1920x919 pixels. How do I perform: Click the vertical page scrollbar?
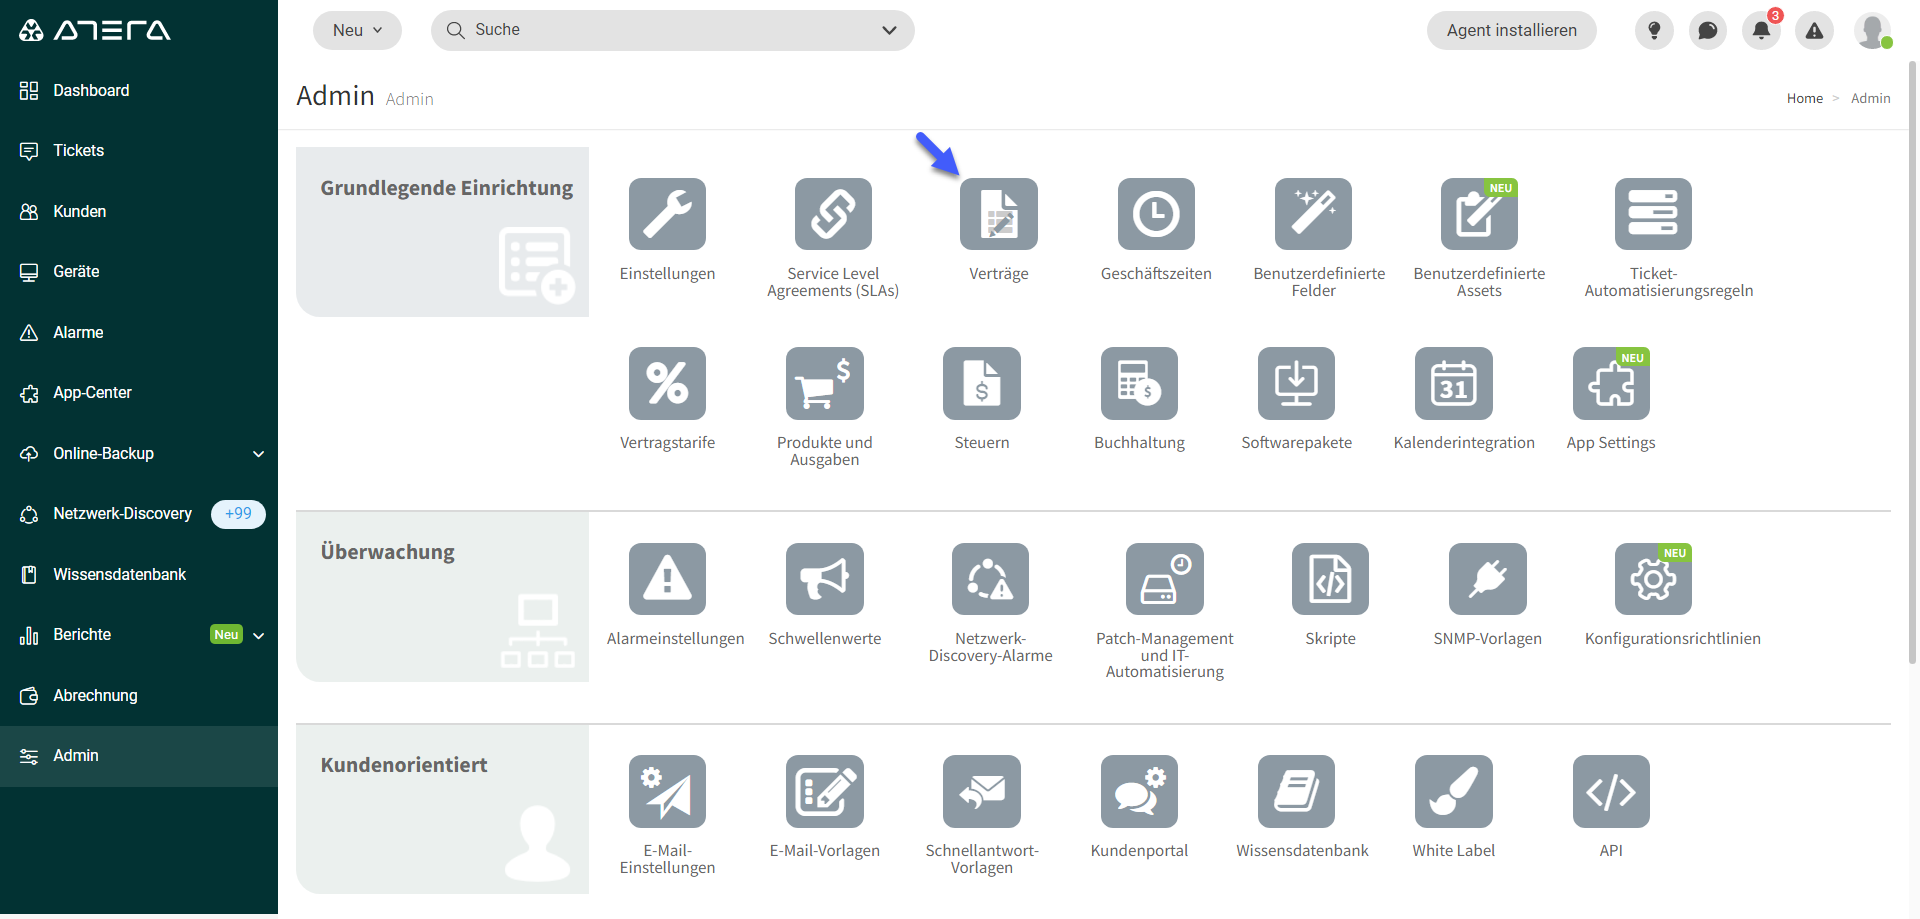(1912, 360)
